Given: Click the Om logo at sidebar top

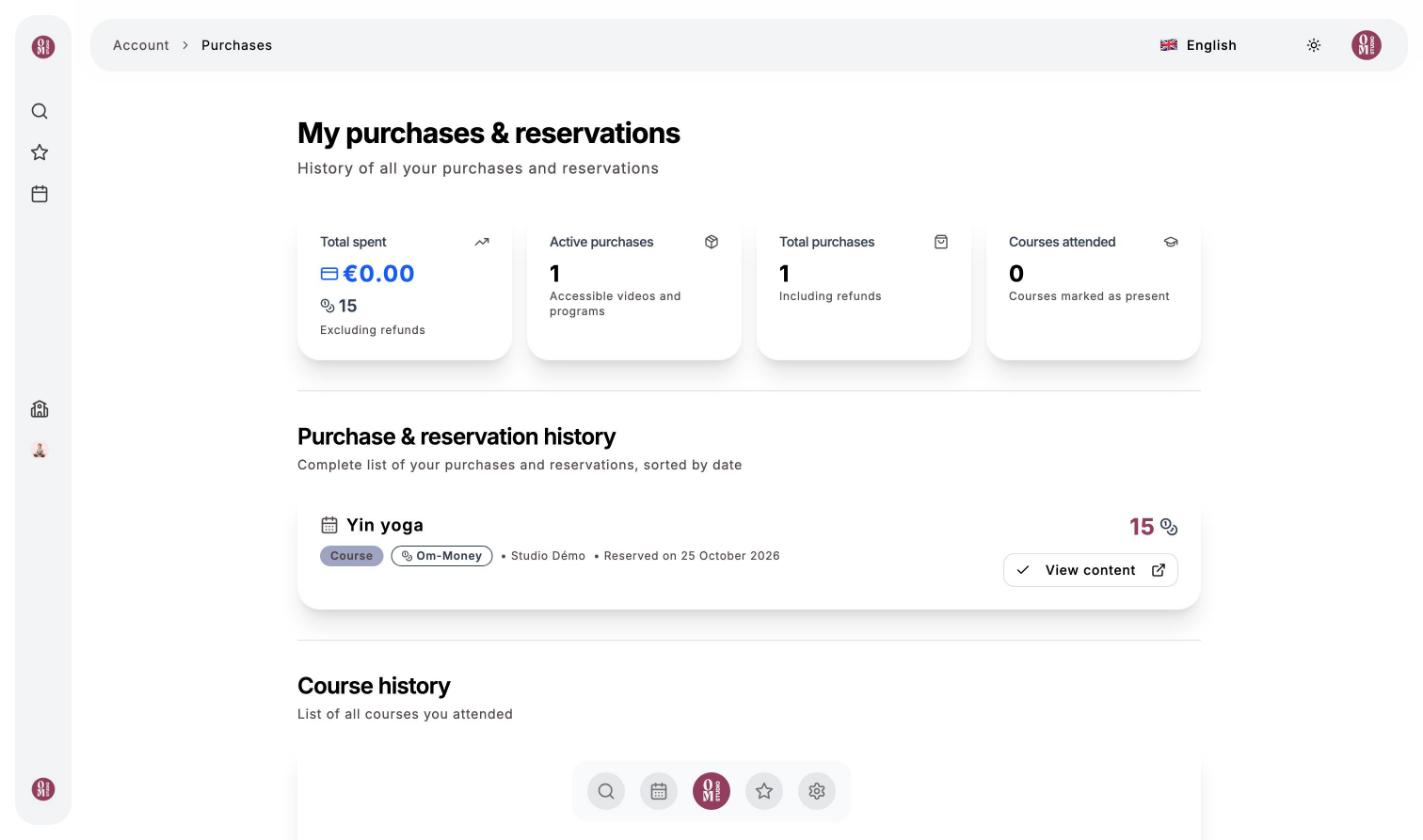Looking at the screenshot, I should tap(43, 46).
